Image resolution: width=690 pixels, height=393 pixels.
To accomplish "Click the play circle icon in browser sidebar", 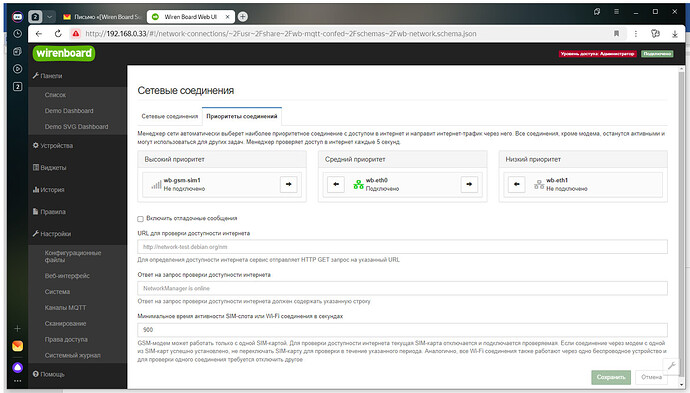I will click(x=18, y=69).
